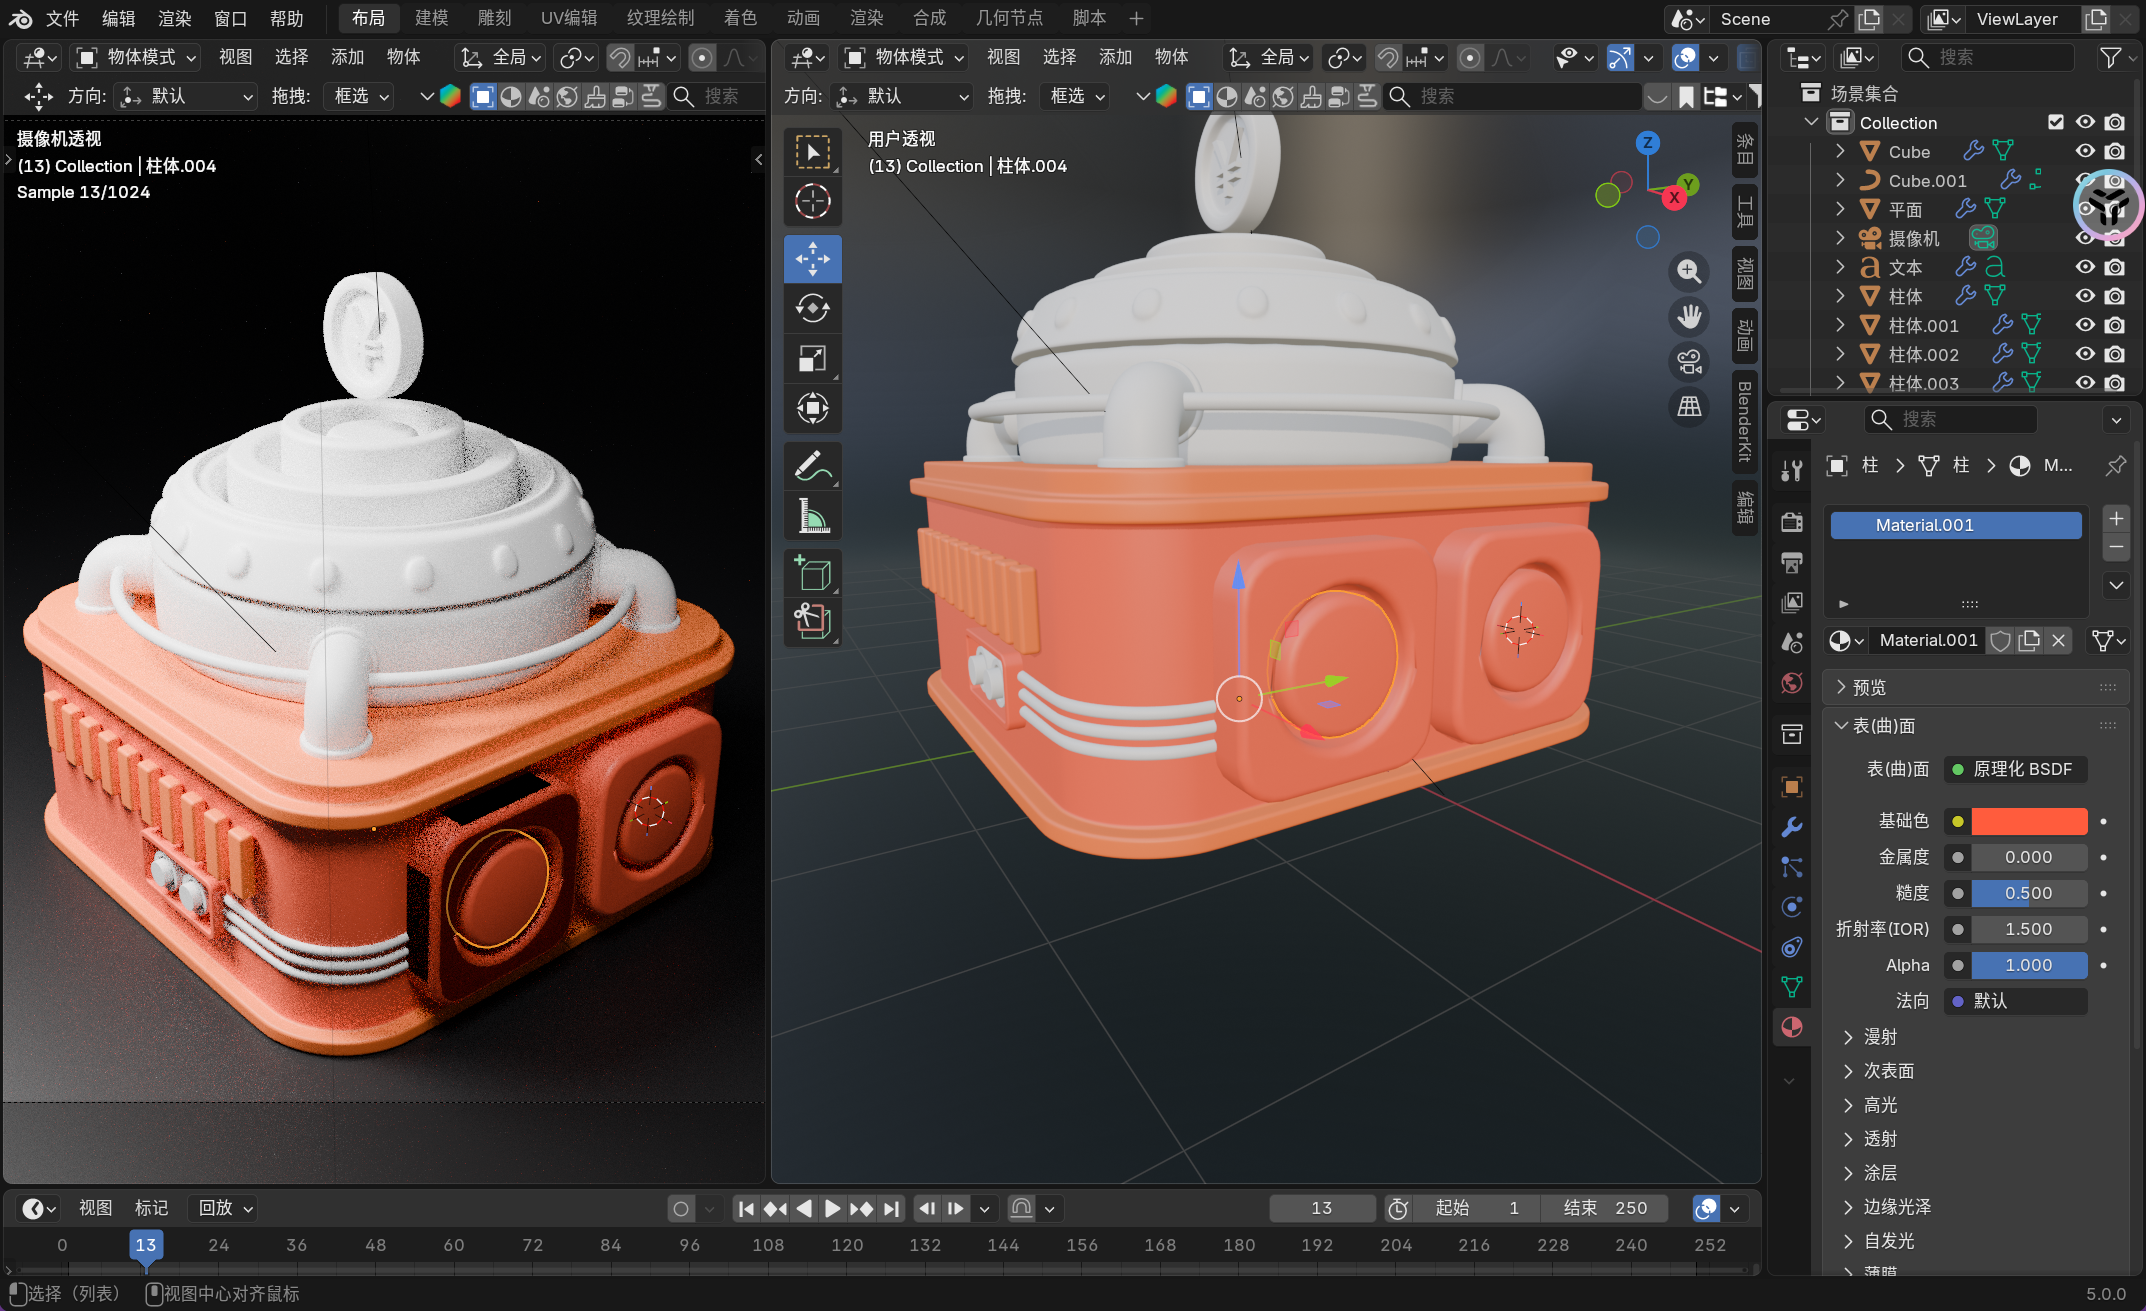Viewport: 2146px width, 1311px height.
Task: Expand the Cube item in outliner
Action: (x=1840, y=151)
